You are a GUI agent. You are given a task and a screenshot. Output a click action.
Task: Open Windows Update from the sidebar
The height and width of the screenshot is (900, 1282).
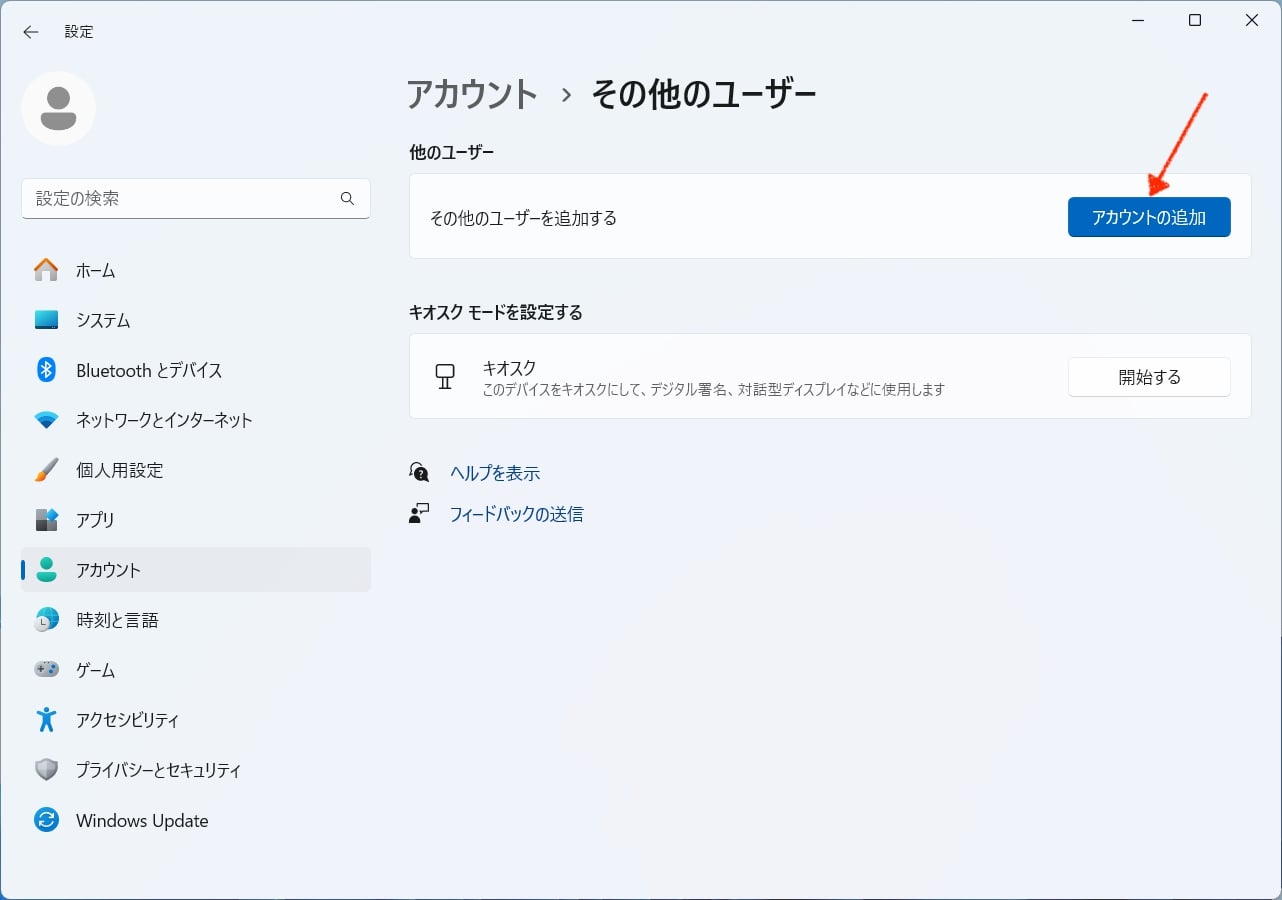pyautogui.click(x=141, y=820)
